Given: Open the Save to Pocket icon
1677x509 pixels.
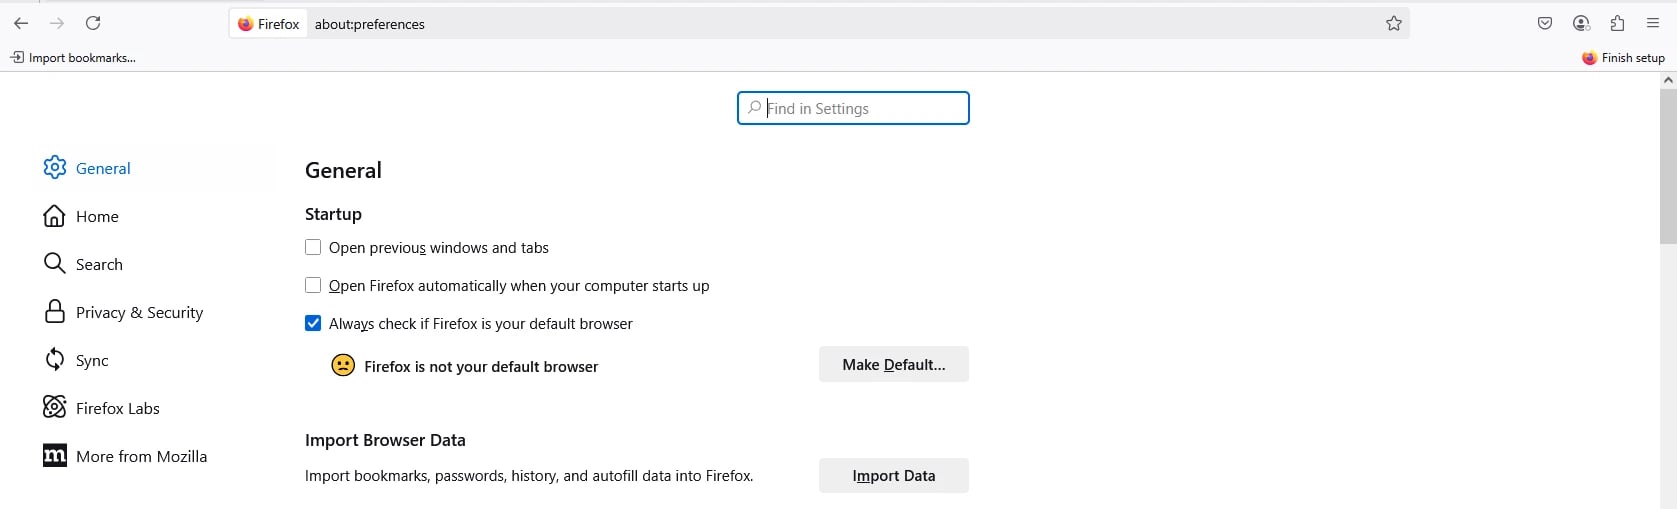Looking at the screenshot, I should [x=1545, y=23].
